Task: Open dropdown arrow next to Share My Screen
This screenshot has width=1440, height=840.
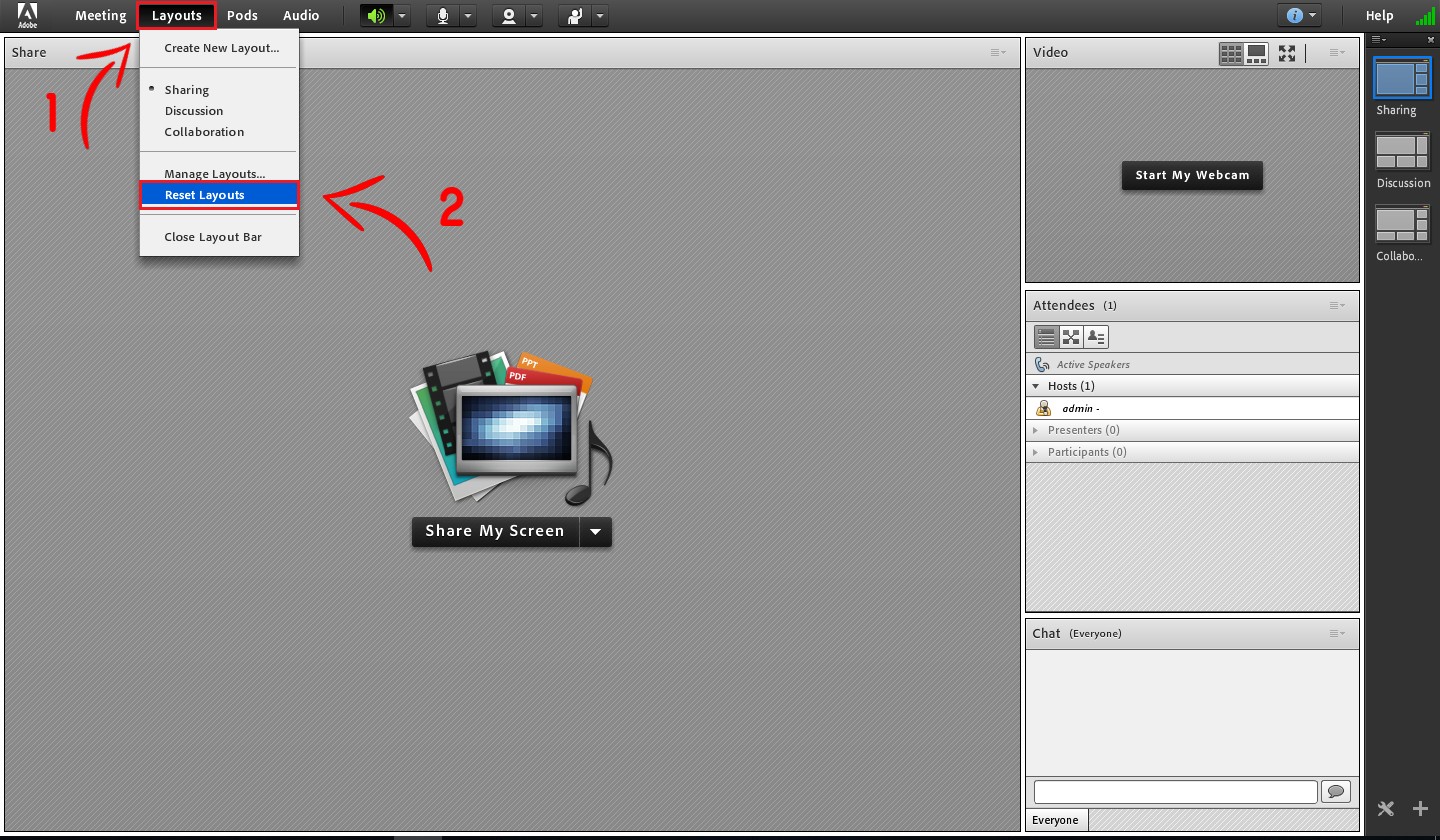Action: pyautogui.click(x=596, y=532)
